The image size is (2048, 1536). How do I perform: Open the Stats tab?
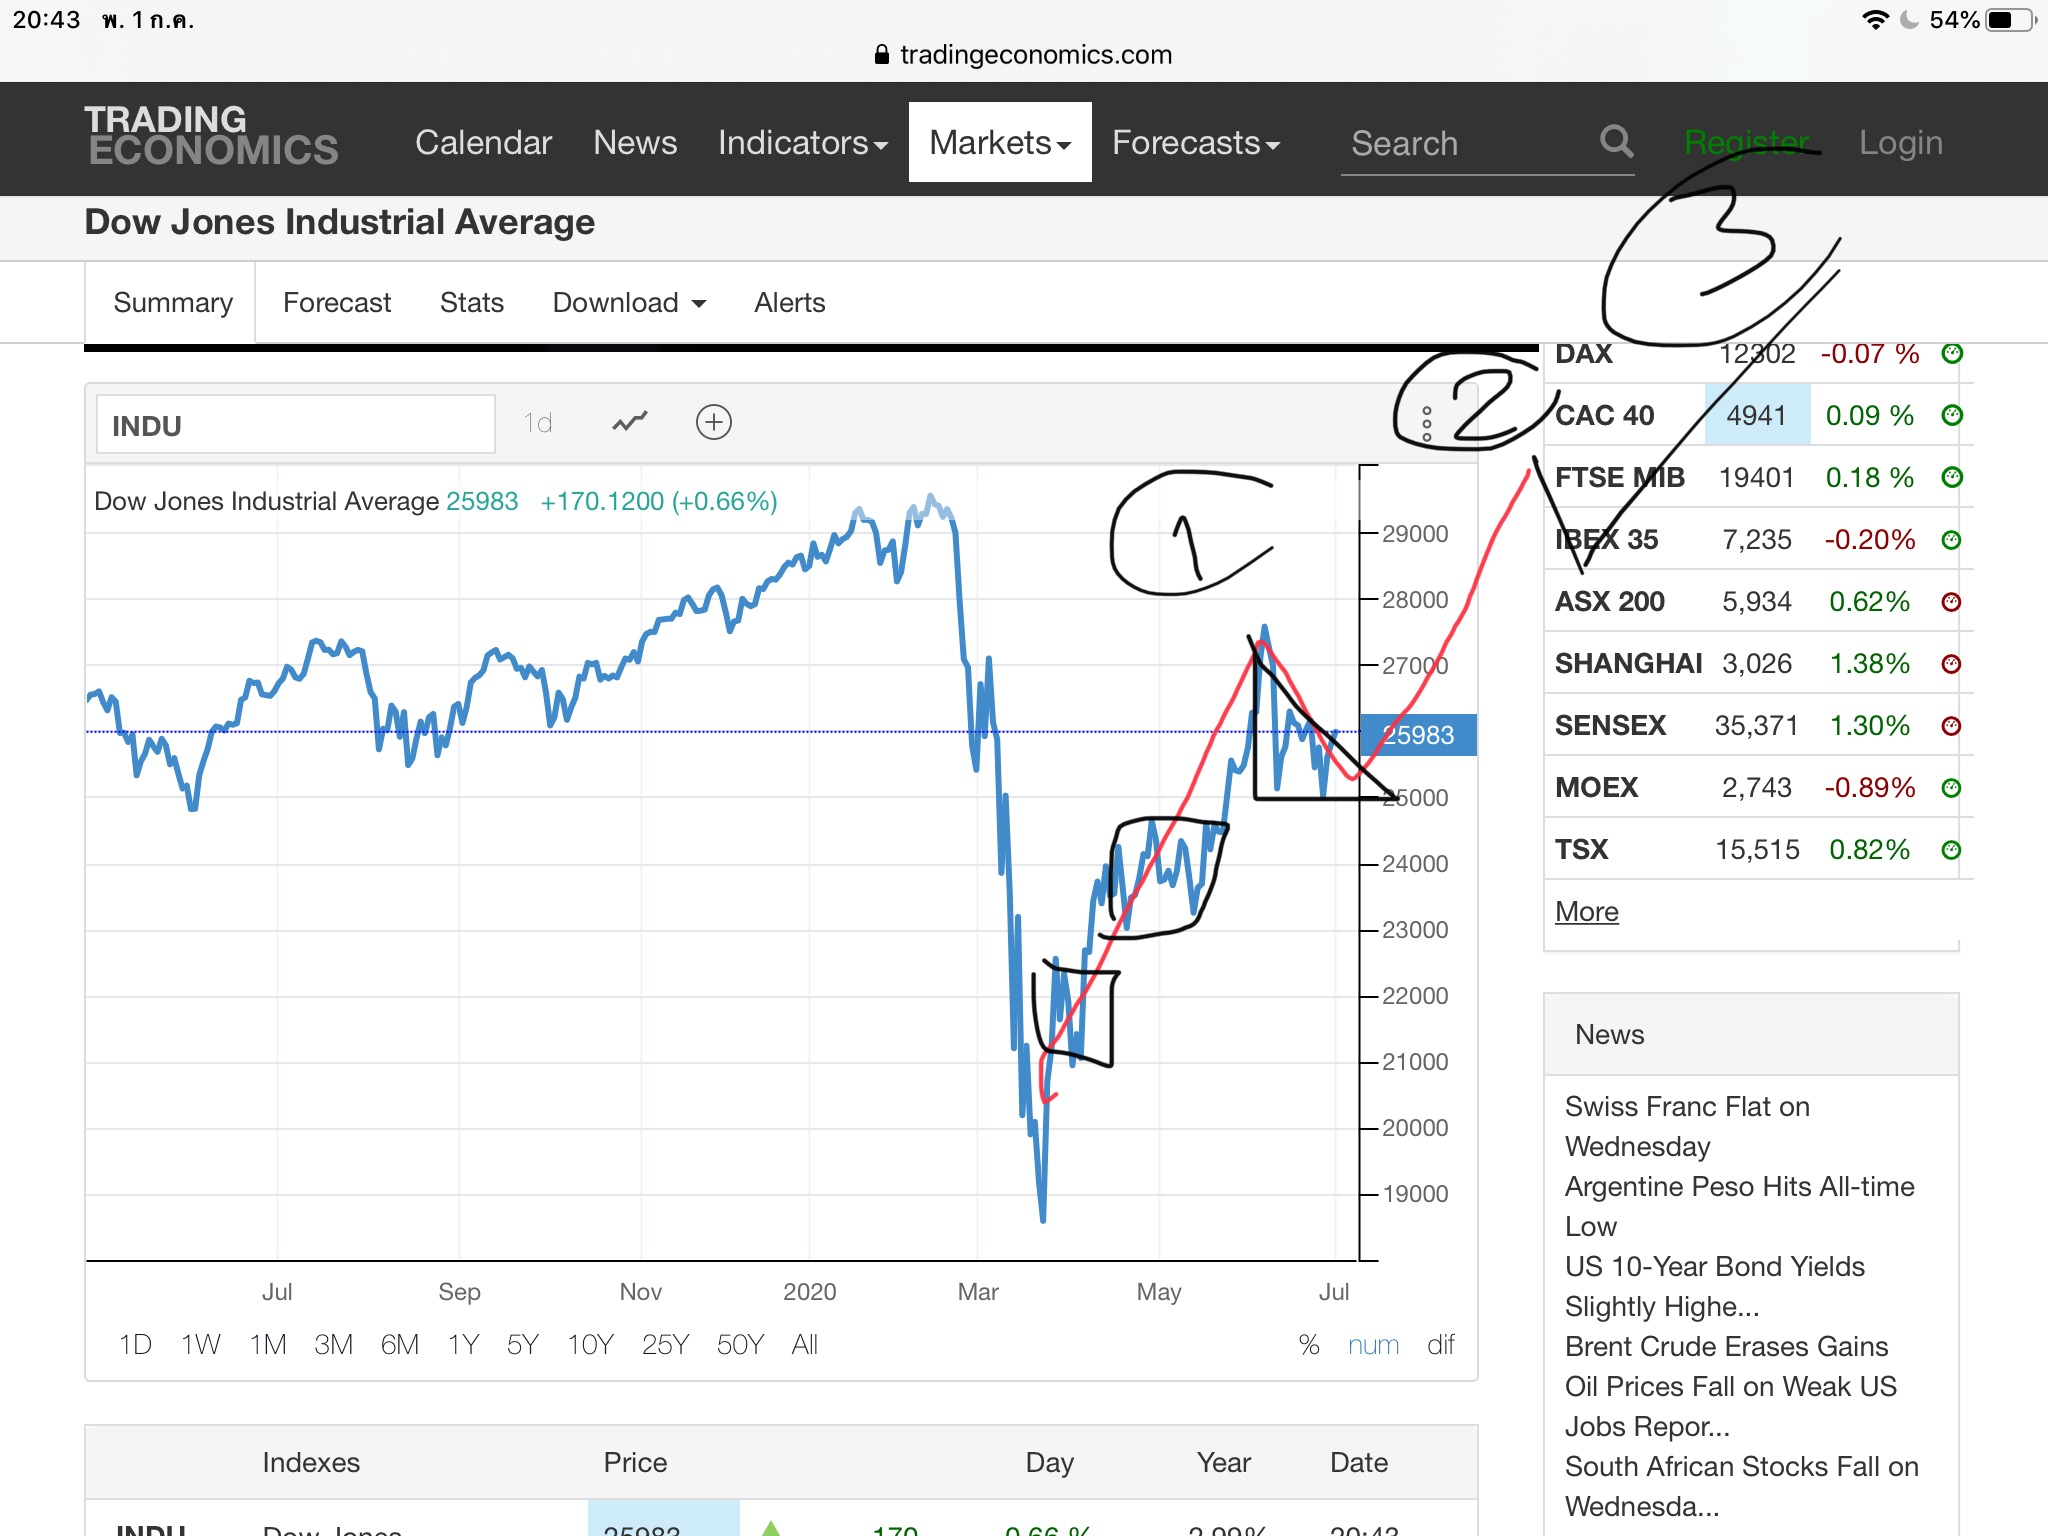(x=471, y=302)
